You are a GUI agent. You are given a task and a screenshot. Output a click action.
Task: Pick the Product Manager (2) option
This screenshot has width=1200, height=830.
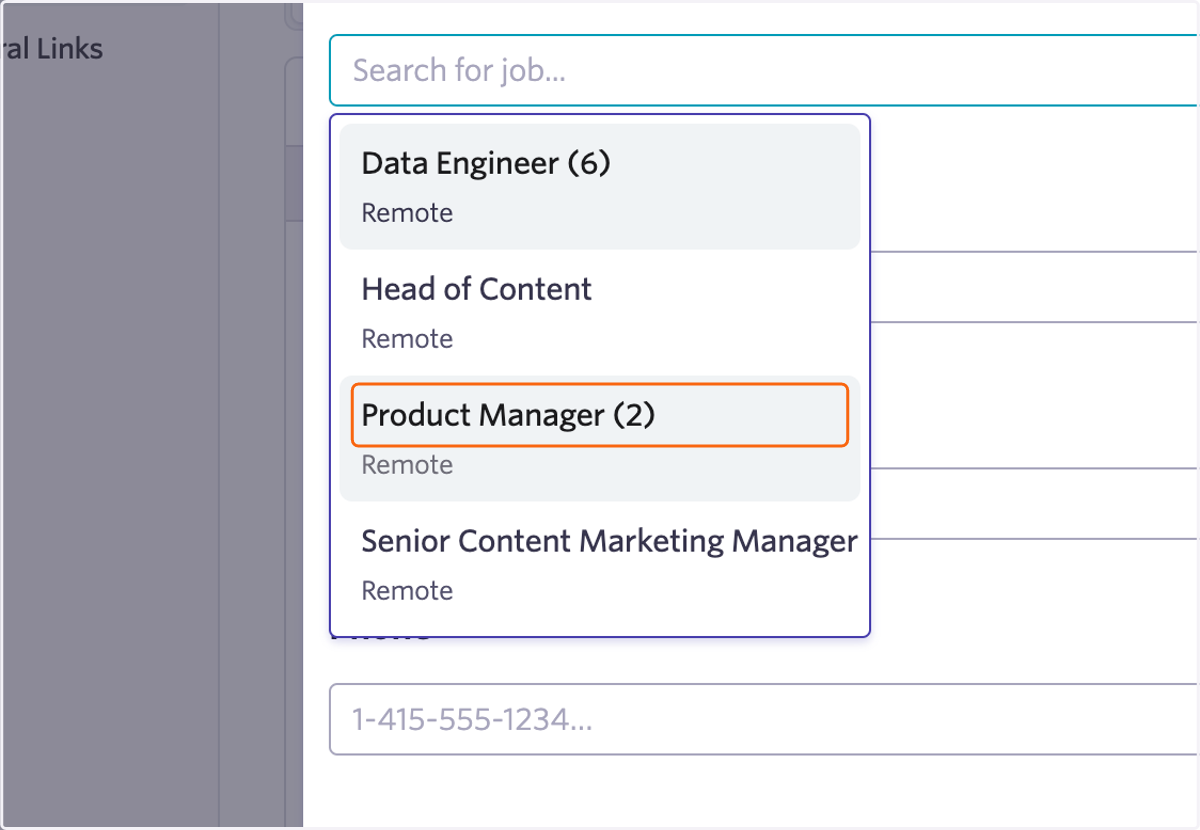pos(600,439)
